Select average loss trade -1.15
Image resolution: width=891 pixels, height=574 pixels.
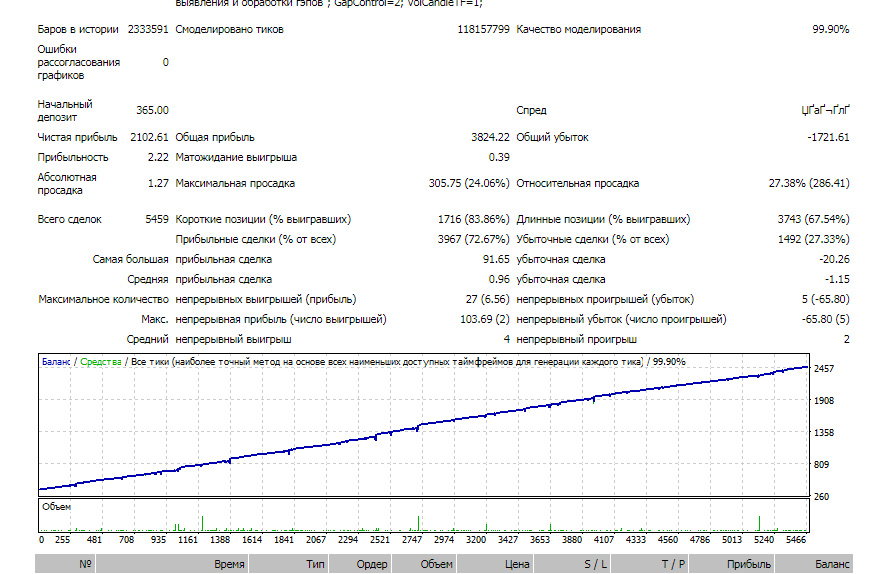pos(837,279)
